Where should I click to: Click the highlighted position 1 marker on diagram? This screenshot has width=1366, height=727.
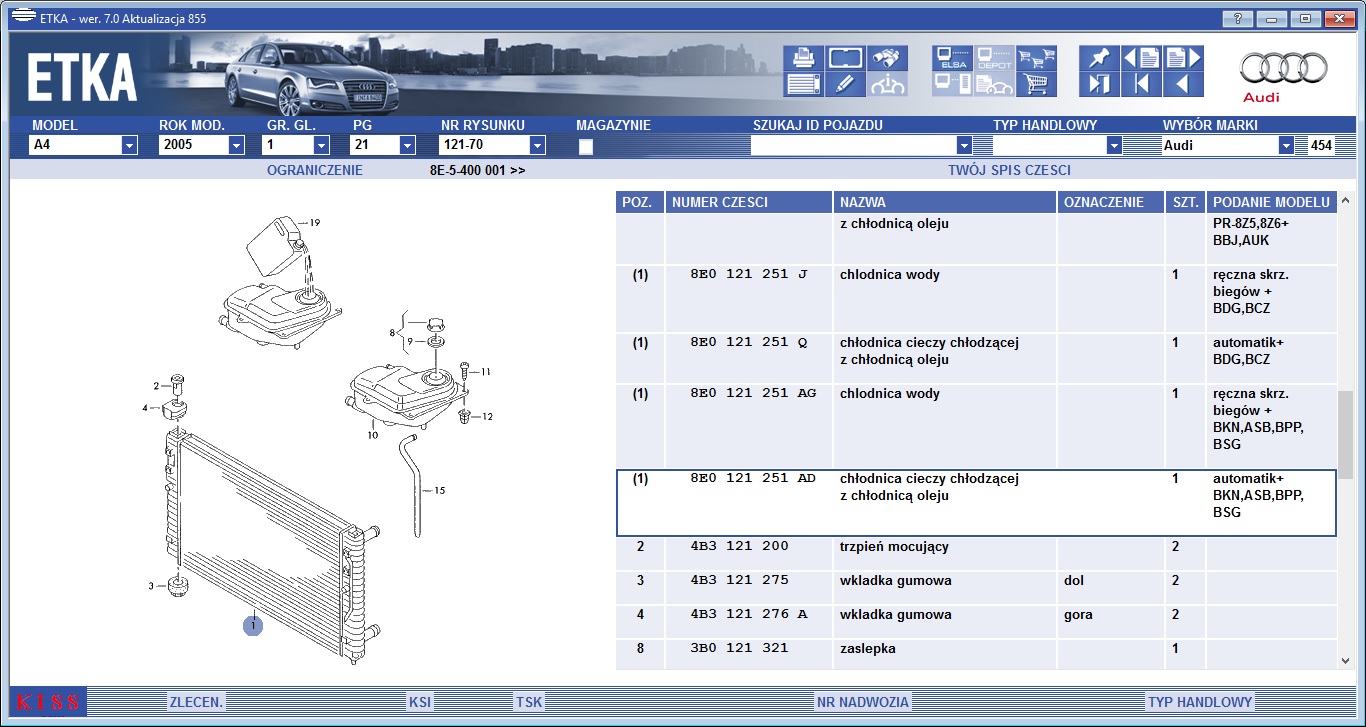[253, 626]
